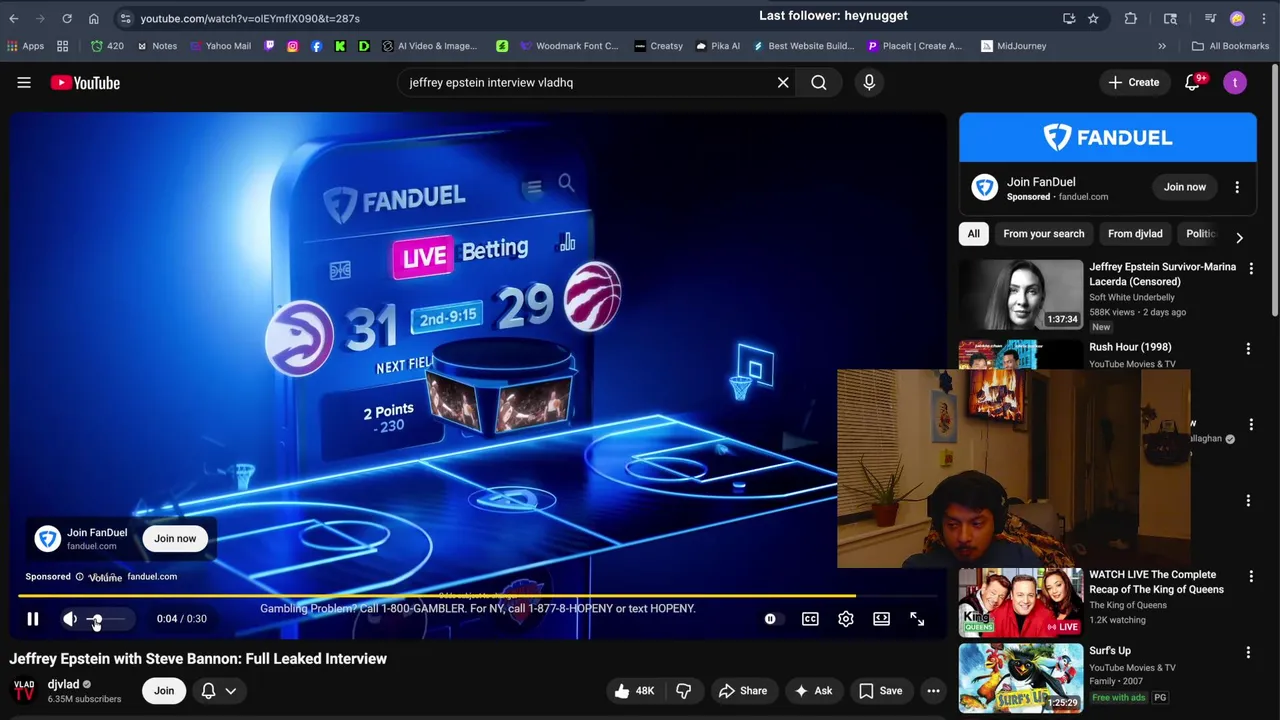The height and width of the screenshot is (720, 1280).
Task: Start voice search with the microphone
Action: pyautogui.click(x=869, y=83)
